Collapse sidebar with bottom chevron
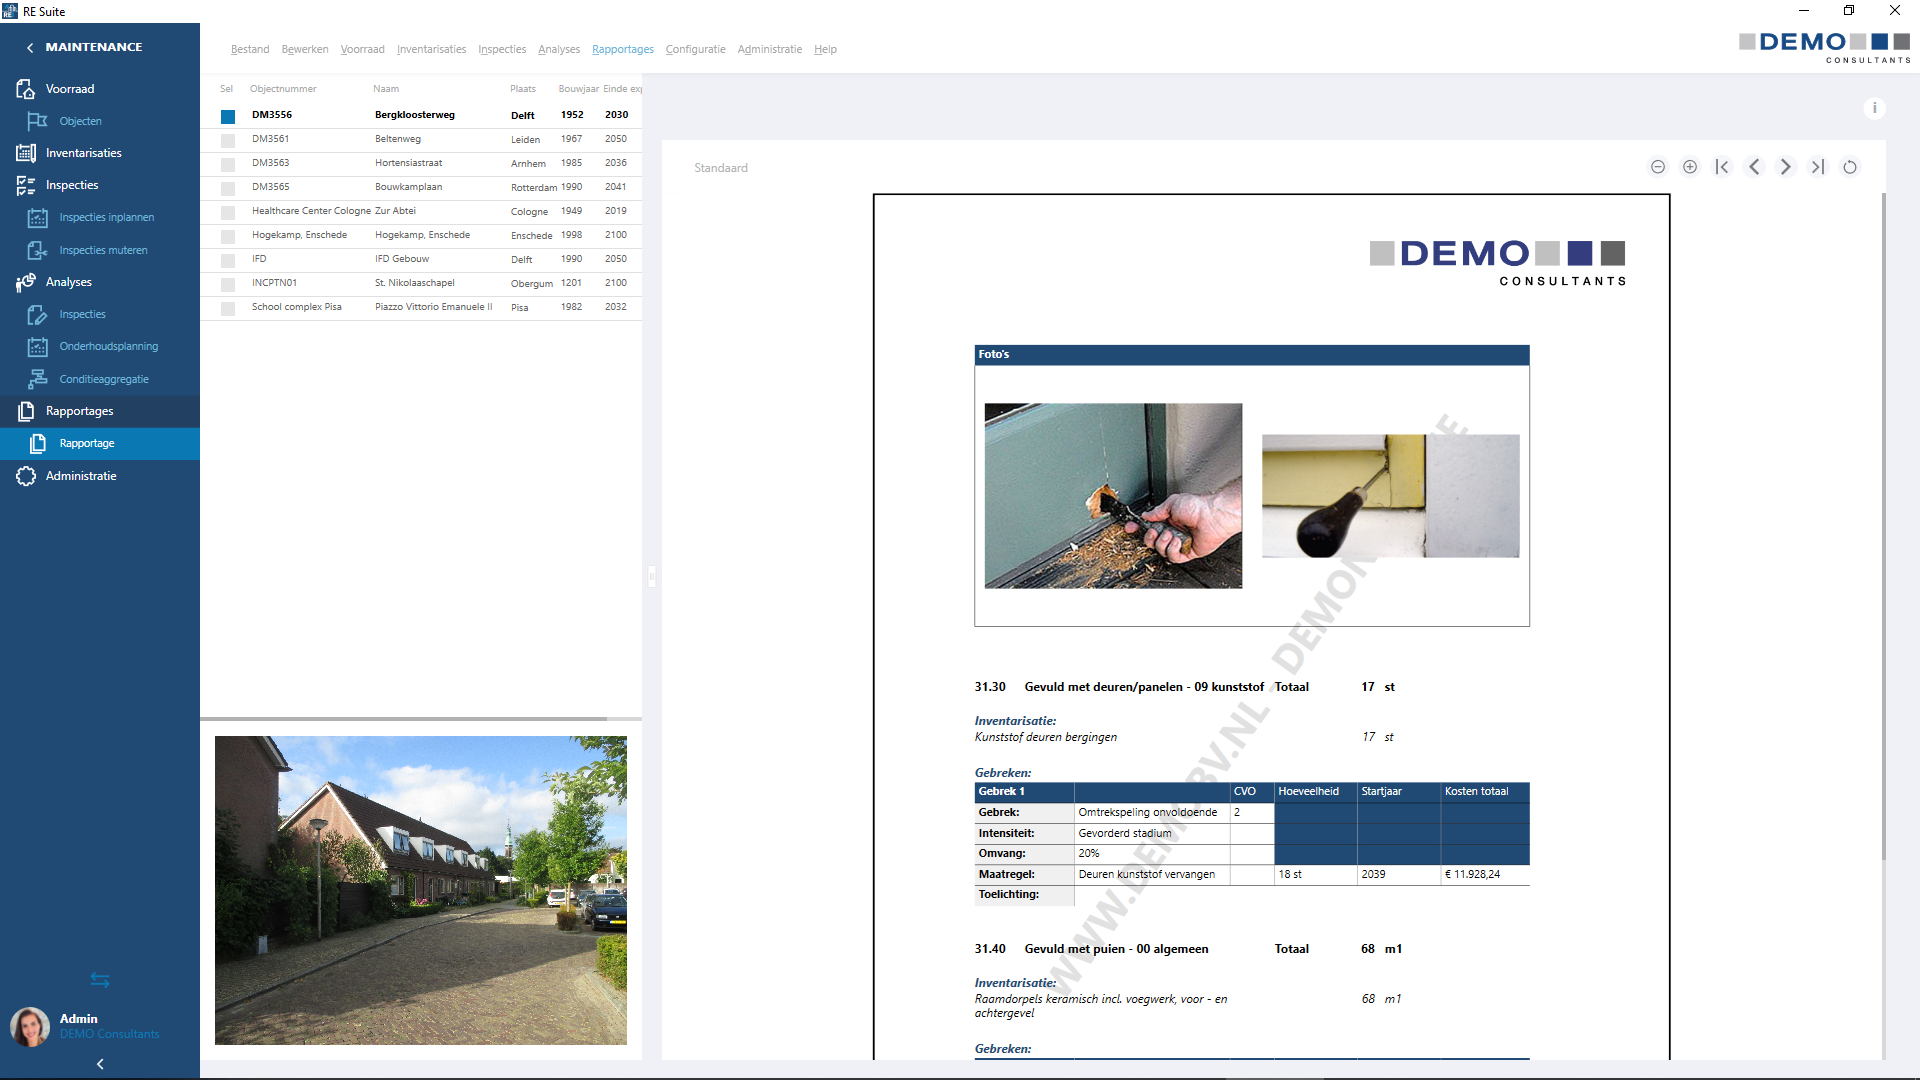The height and width of the screenshot is (1080, 1920). (100, 1064)
